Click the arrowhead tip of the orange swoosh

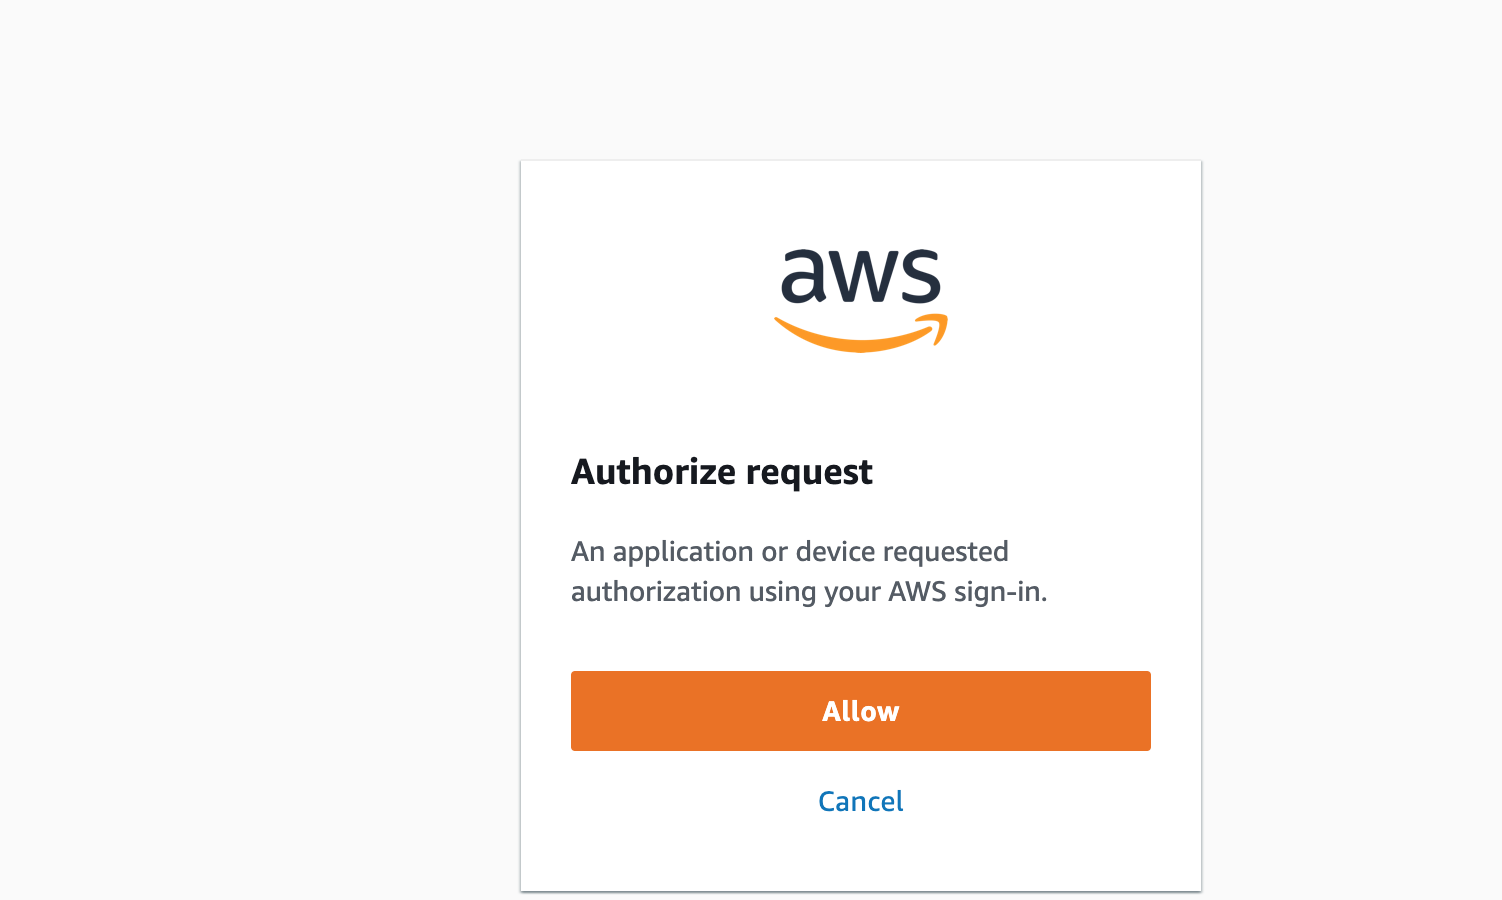(938, 326)
